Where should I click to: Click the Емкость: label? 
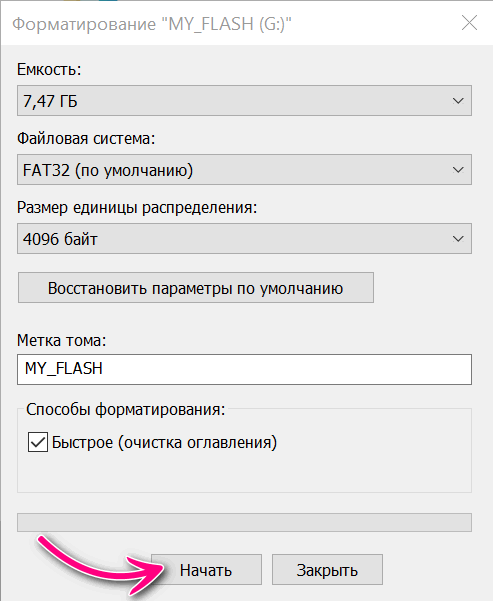(49, 69)
